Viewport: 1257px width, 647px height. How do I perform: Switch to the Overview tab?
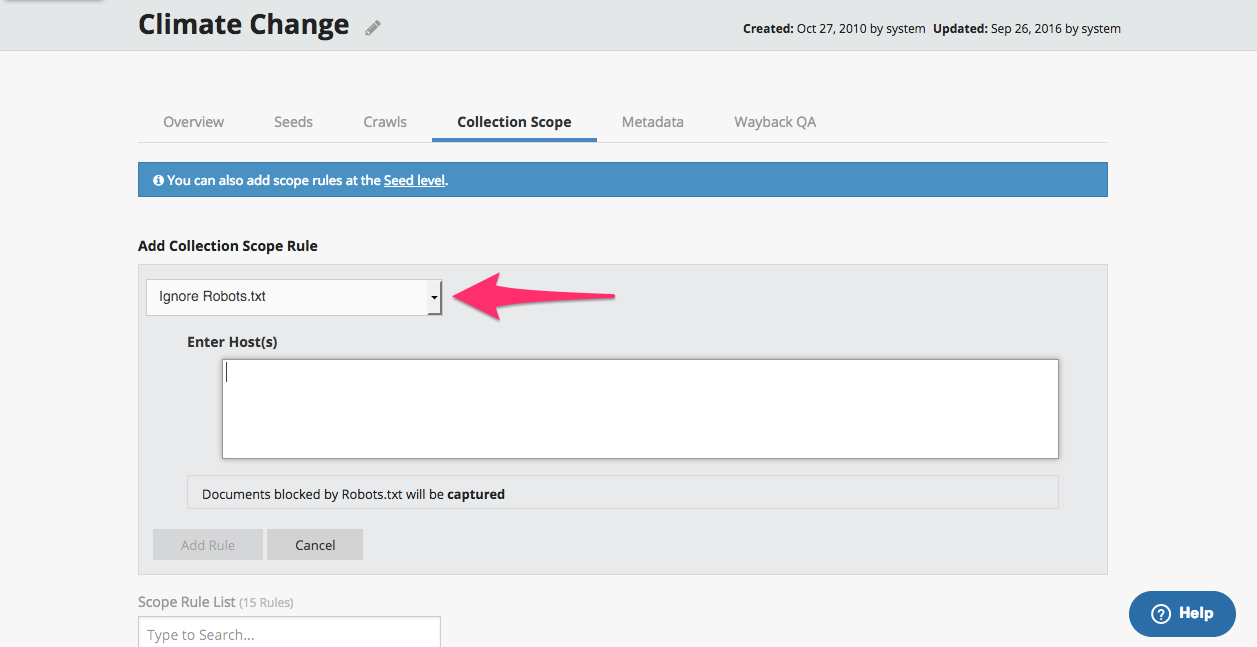(193, 122)
